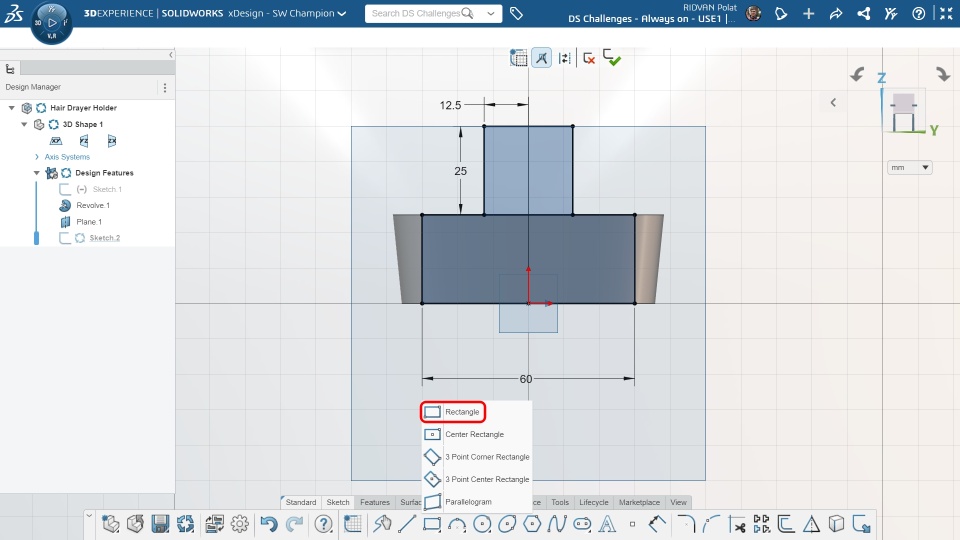Collapse the Design Features node

click(x=37, y=173)
